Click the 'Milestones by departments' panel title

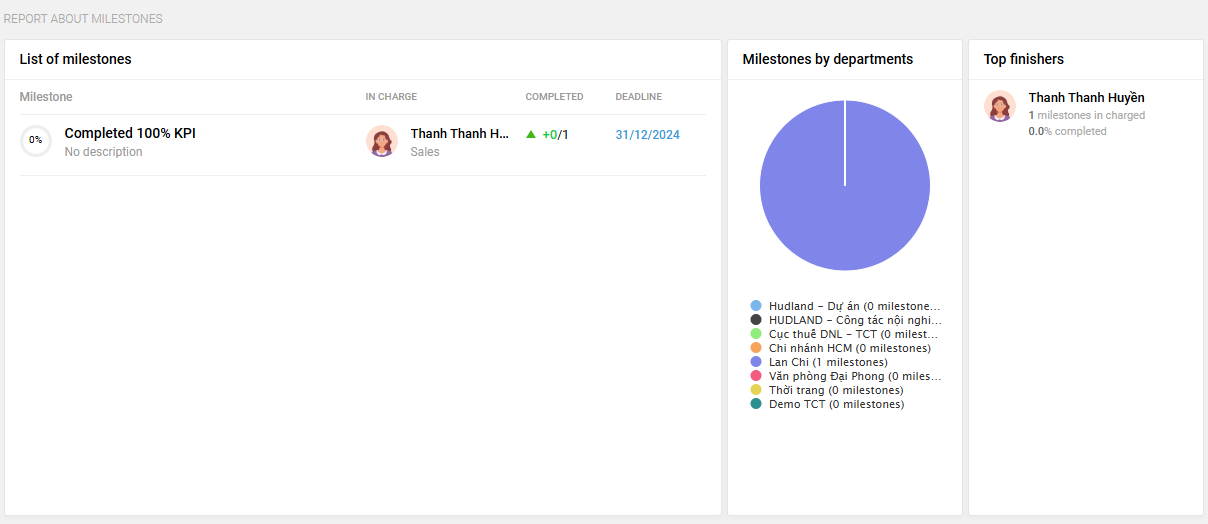pyautogui.click(x=827, y=59)
